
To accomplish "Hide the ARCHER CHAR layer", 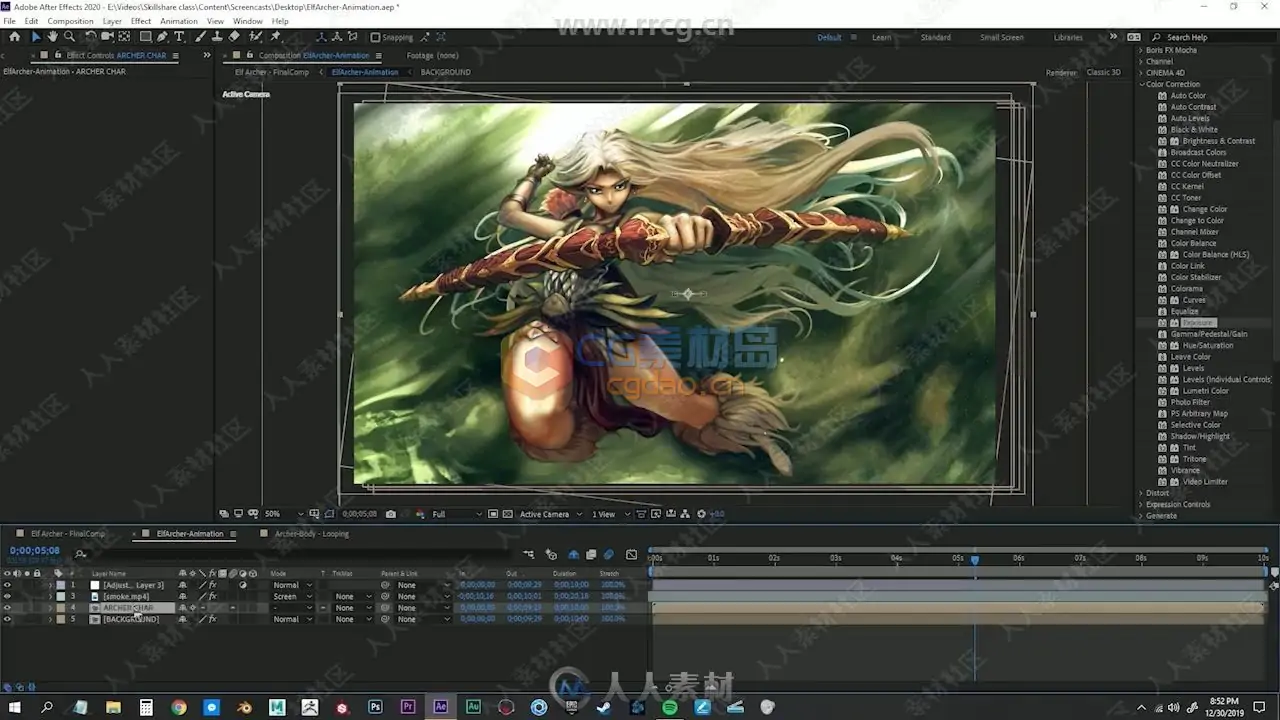I will click(x=7, y=608).
